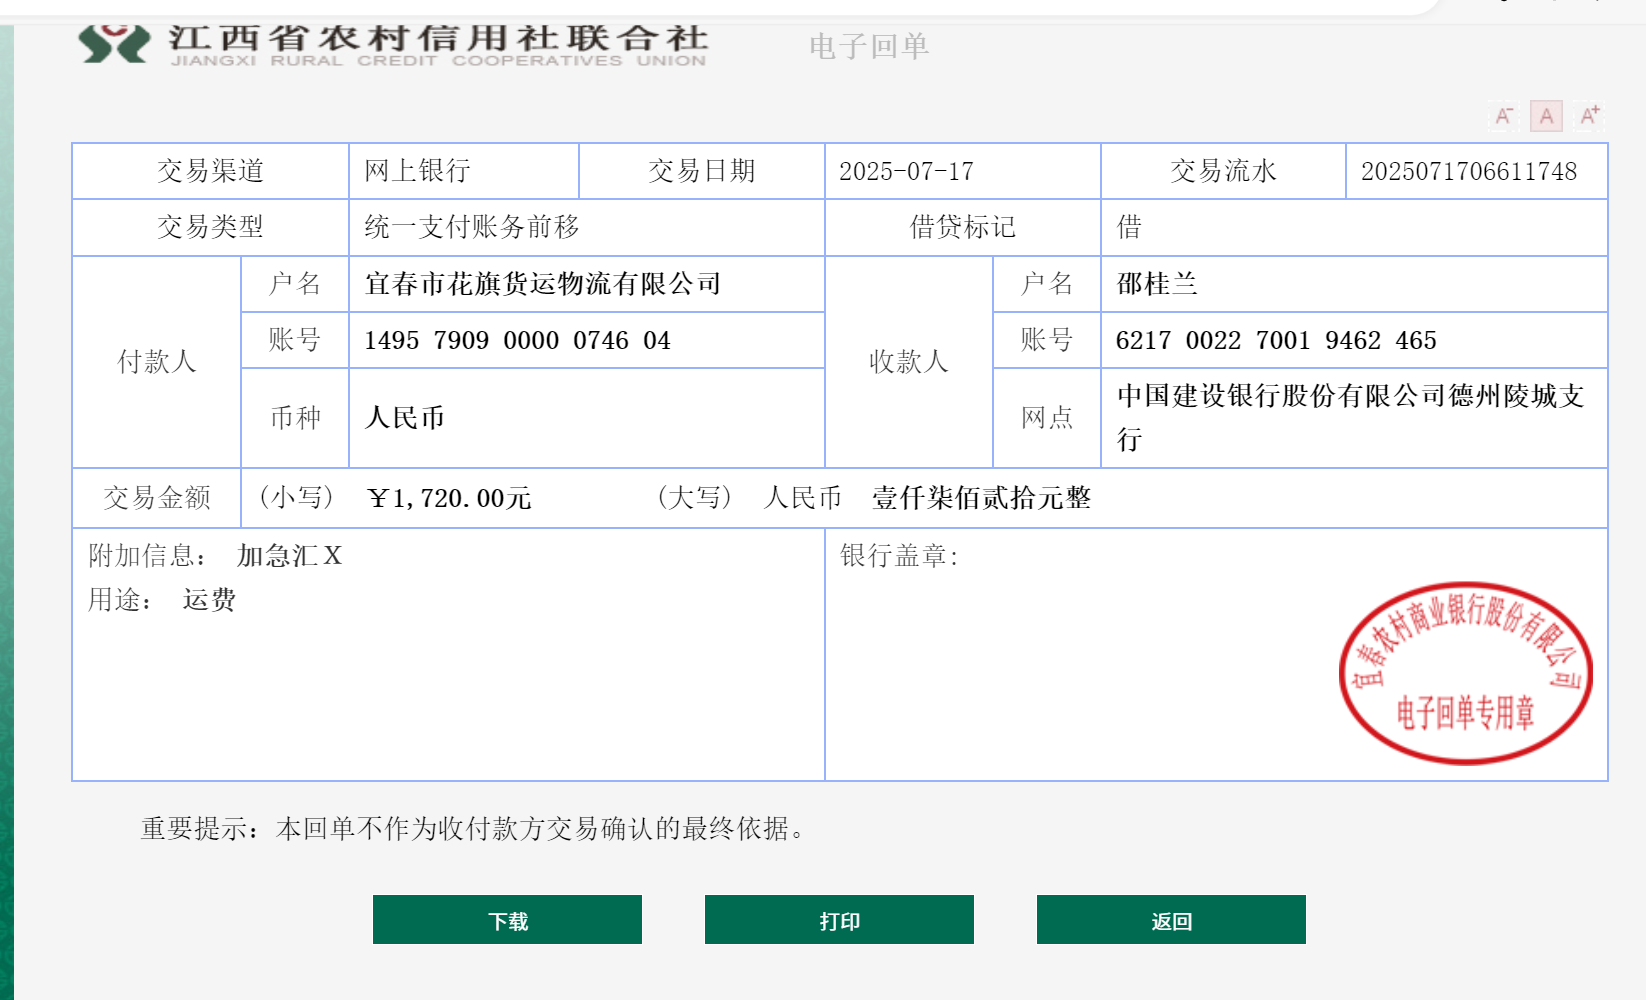Click the 借贷标记 label cell
This screenshot has width=1646, height=1000.
963,227
